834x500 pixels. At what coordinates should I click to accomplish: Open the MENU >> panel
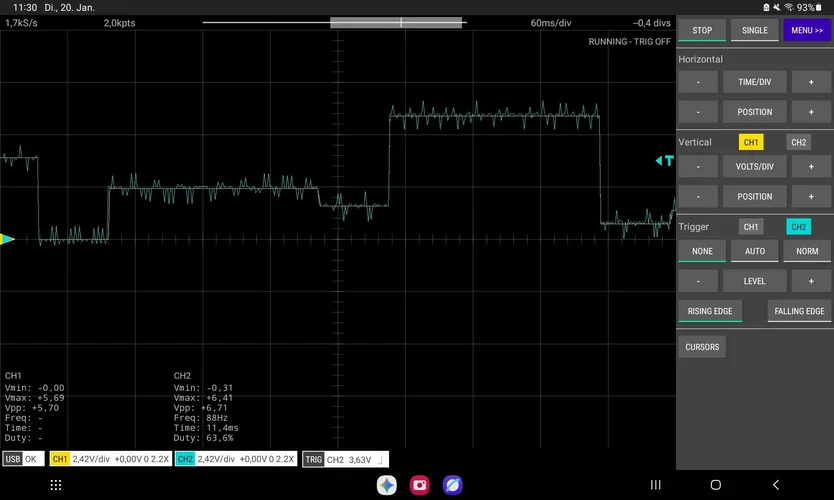pos(806,30)
